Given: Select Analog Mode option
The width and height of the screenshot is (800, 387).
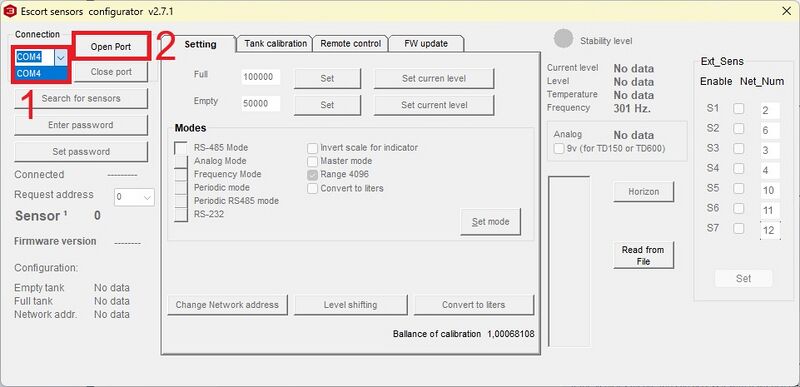Looking at the screenshot, I should [x=181, y=161].
